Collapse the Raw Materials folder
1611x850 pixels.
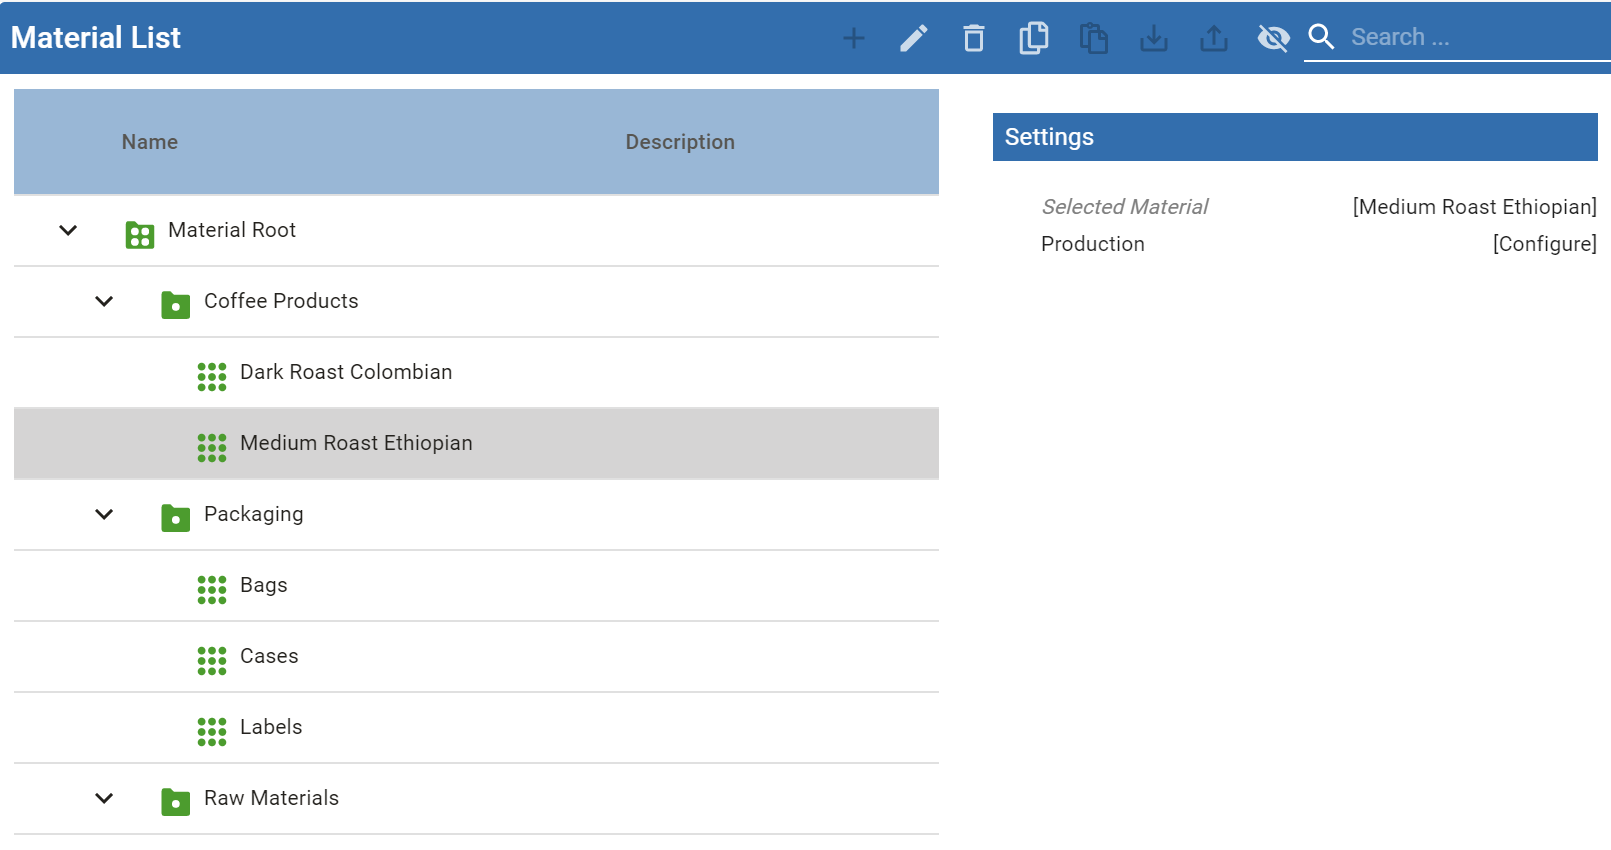tap(104, 798)
